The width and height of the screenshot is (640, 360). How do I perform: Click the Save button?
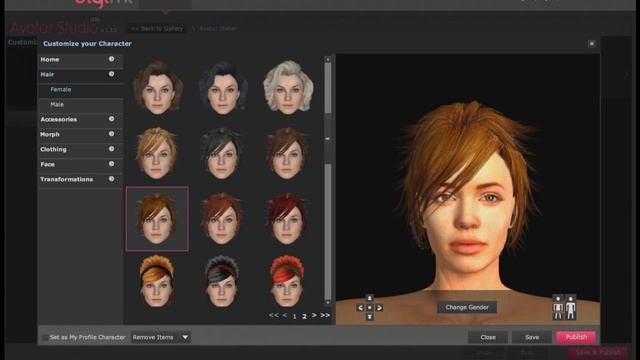point(532,337)
